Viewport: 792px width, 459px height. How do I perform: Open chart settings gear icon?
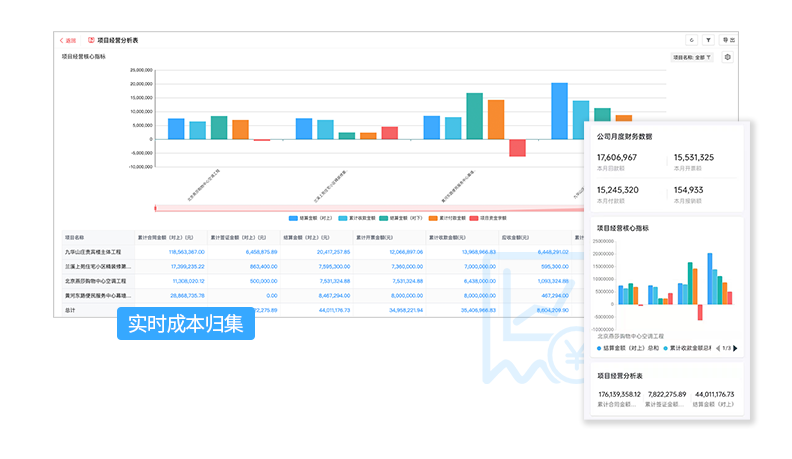727,57
